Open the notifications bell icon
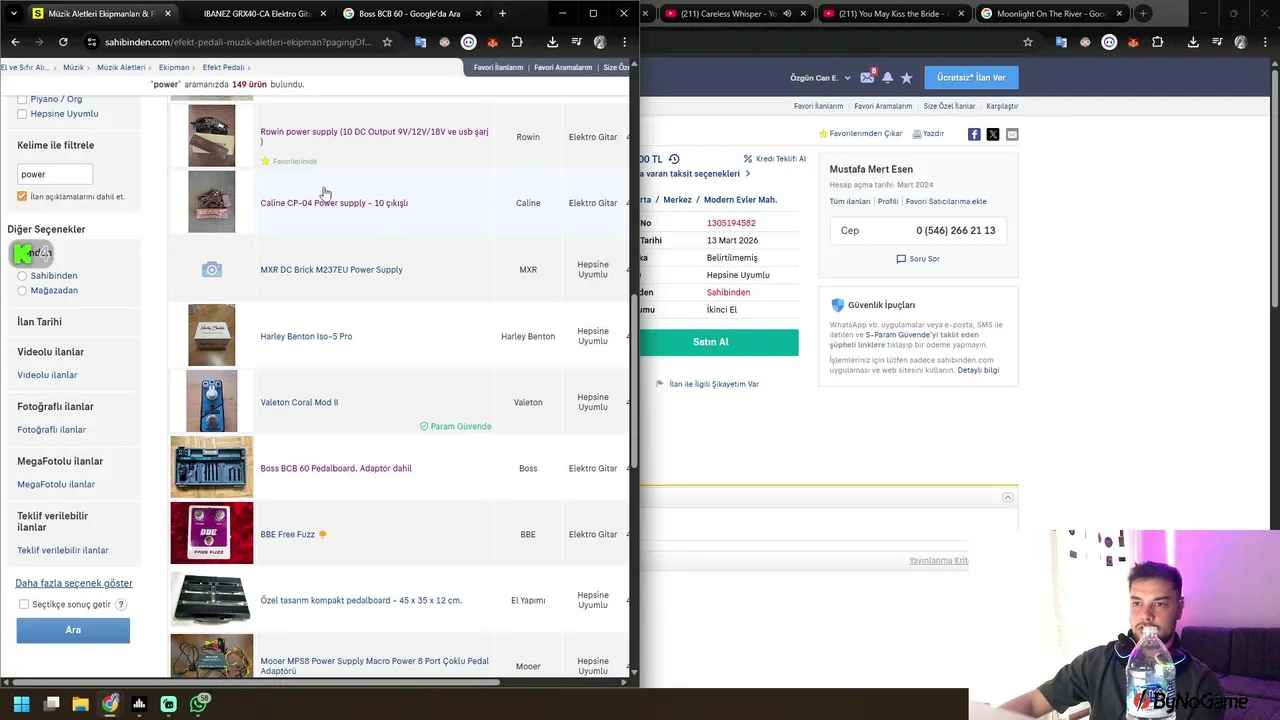Viewport: 1280px width, 720px height. coord(887,77)
